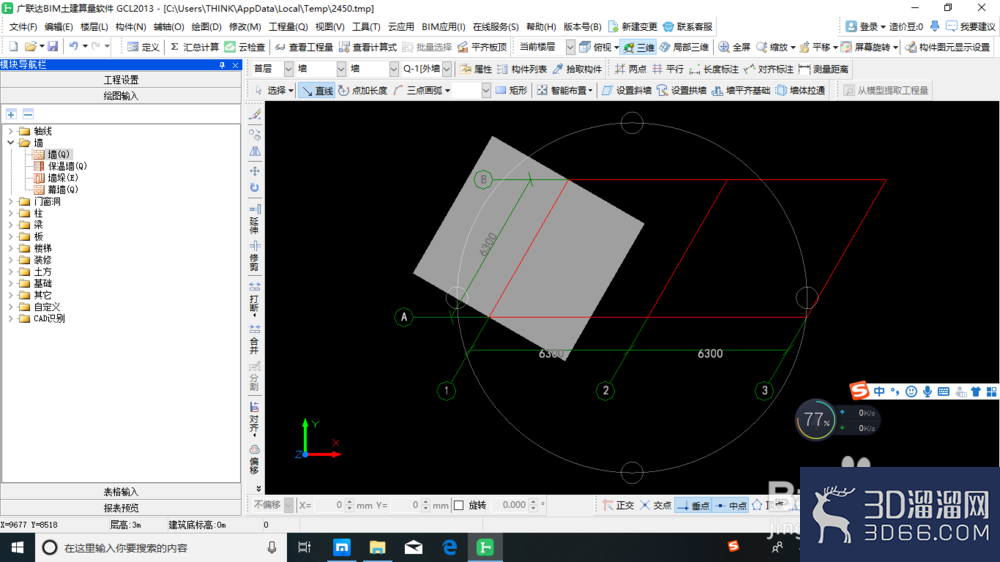The width and height of the screenshot is (1000, 562).
Task: Click 全屏 fit-to-screen tool
Action: [735, 47]
